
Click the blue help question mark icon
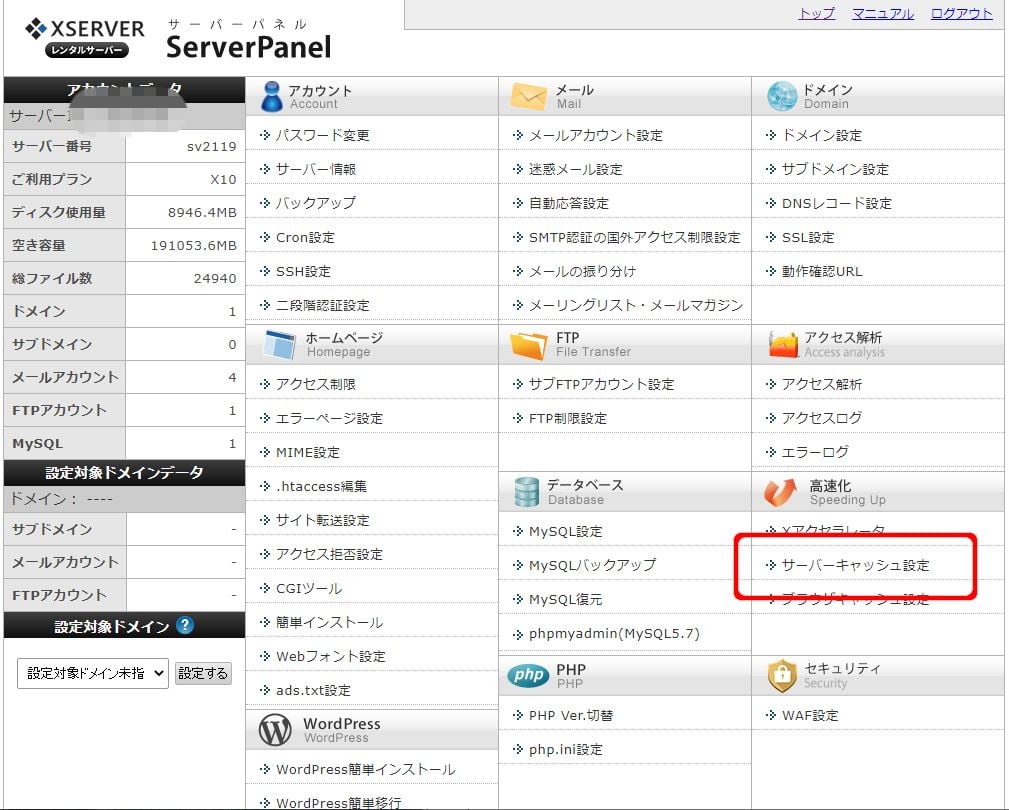(185, 625)
